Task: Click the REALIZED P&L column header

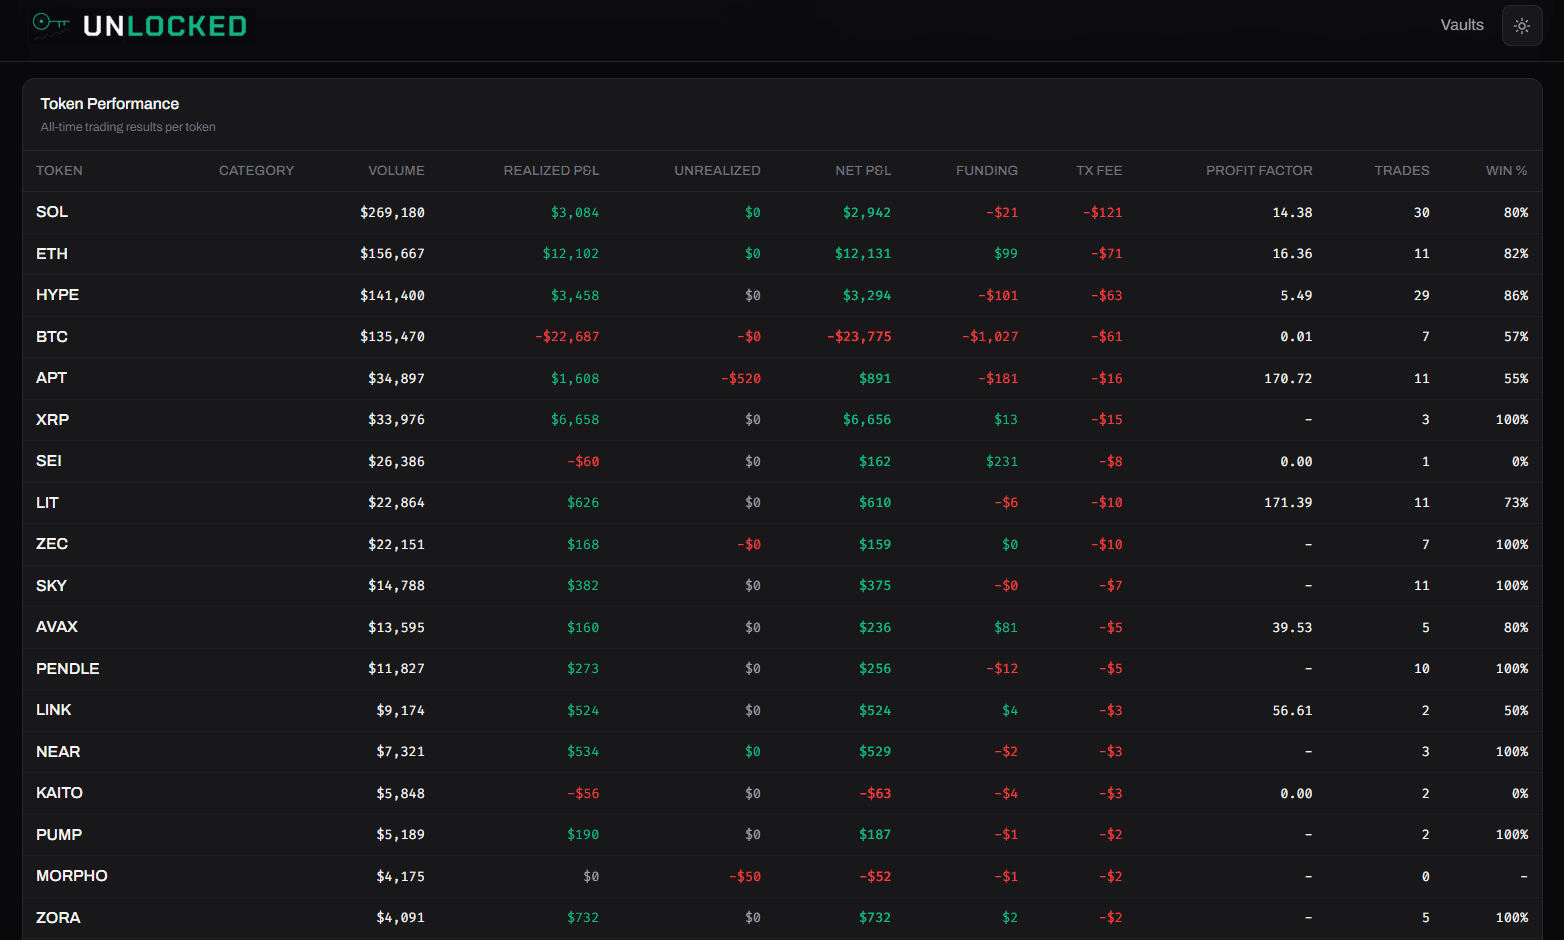Action: [551, 170]
